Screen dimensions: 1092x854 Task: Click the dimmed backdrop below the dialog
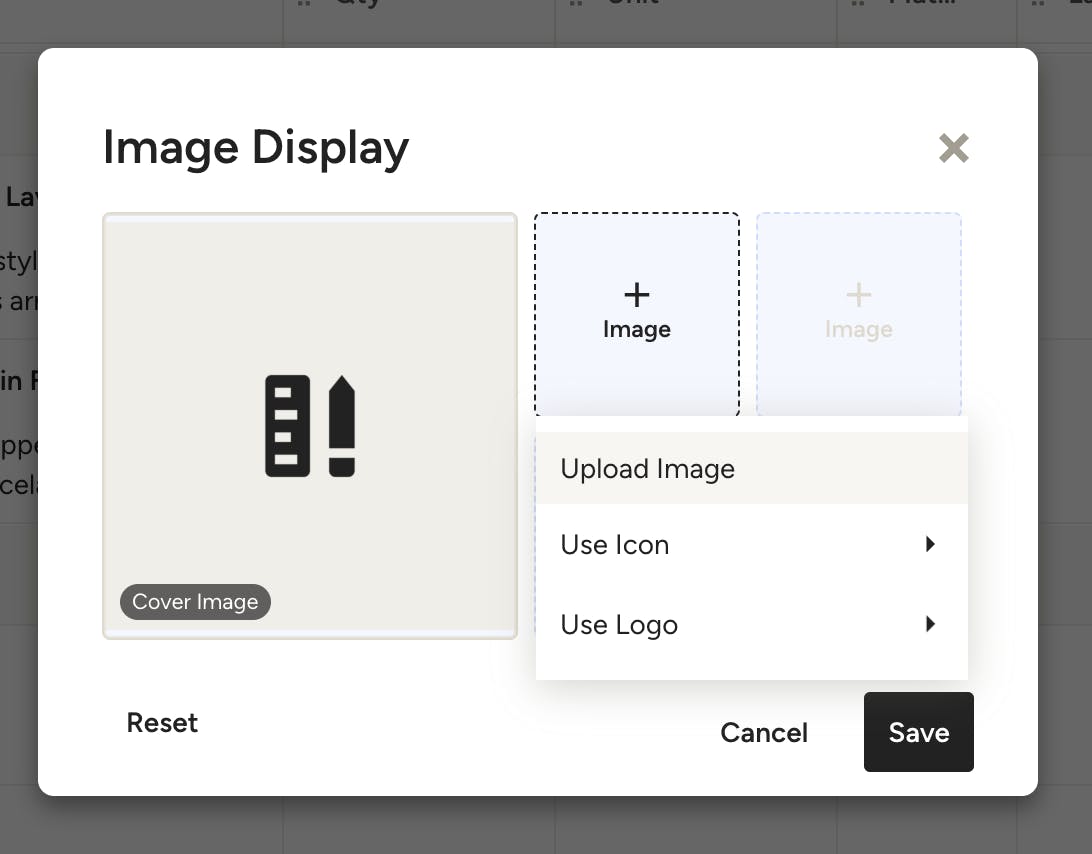[546, 826]
